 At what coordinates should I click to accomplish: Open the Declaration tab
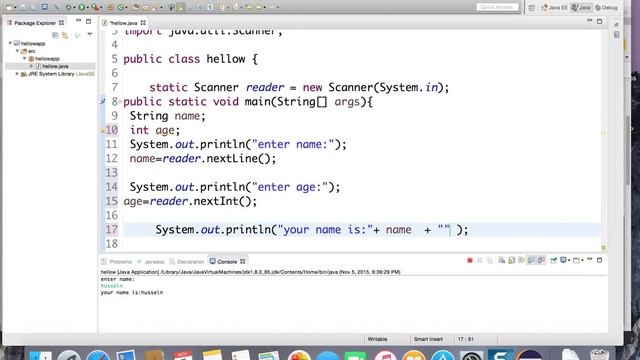(187, 262)
